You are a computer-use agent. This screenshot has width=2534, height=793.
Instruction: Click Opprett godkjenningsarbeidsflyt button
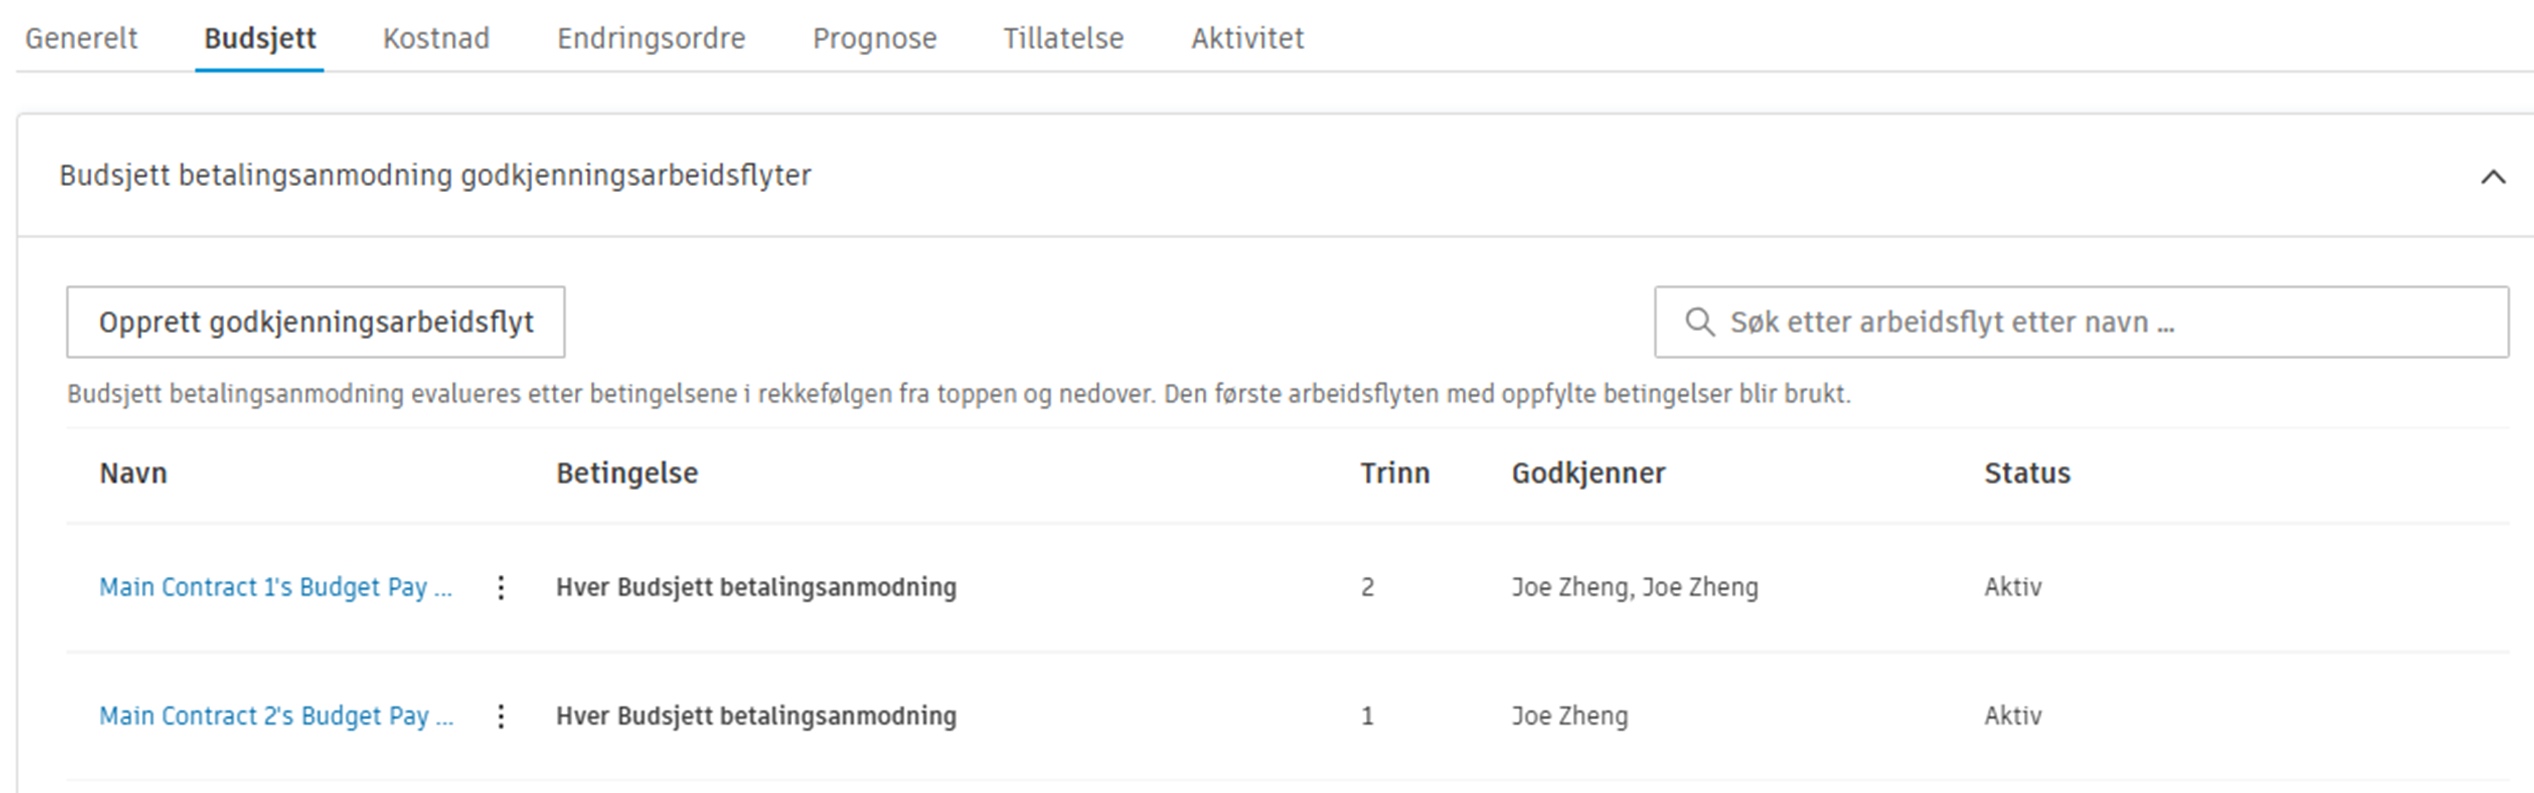click(x=316, y=322)
